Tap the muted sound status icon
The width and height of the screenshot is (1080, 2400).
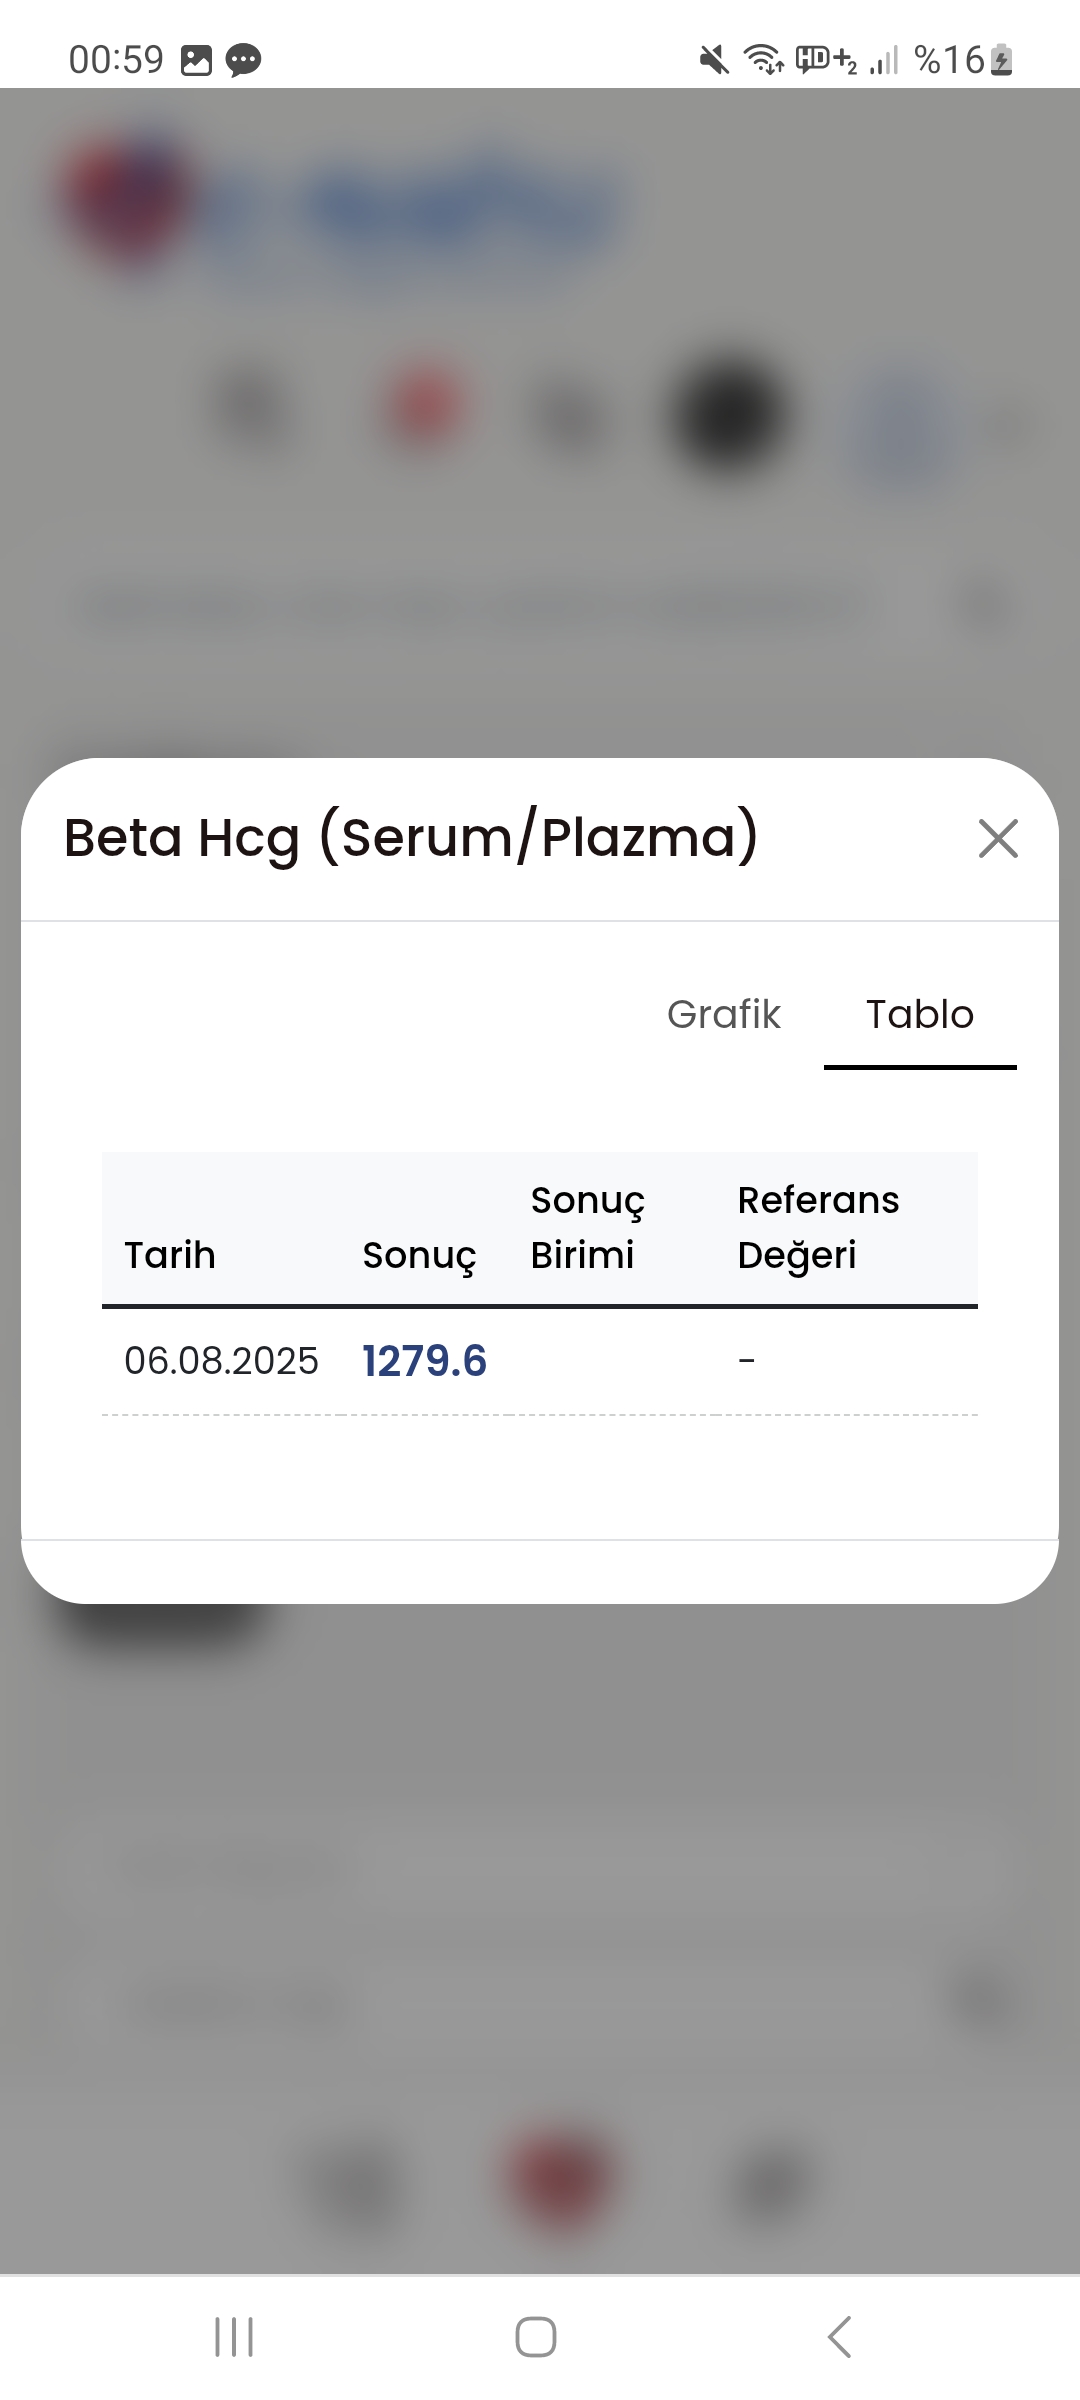(x=713, y=61)
